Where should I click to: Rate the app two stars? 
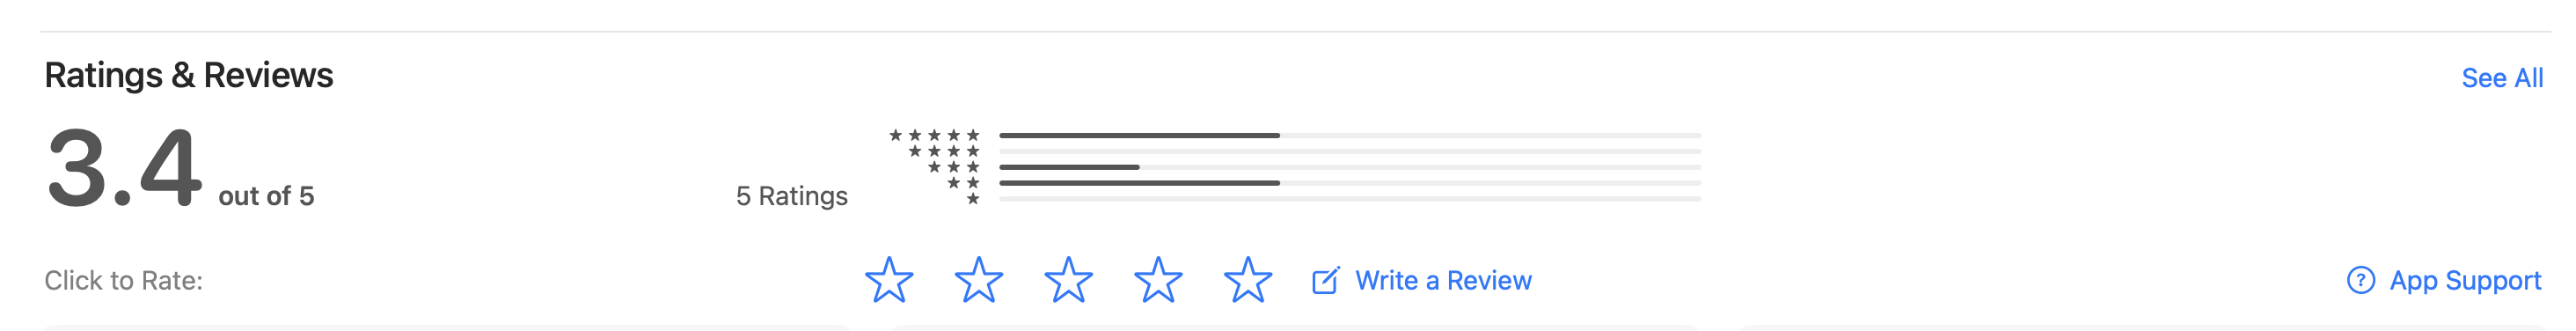click(x=978, y=280)
